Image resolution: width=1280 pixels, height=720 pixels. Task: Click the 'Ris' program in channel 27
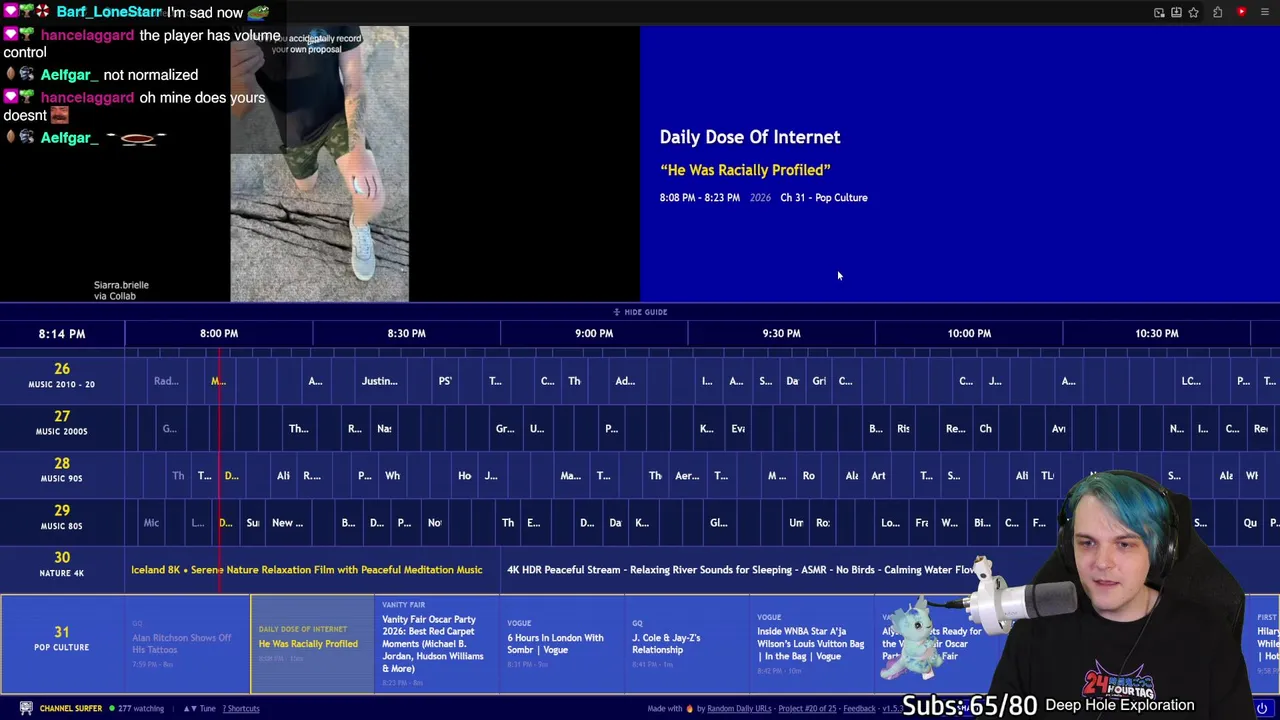903,428
